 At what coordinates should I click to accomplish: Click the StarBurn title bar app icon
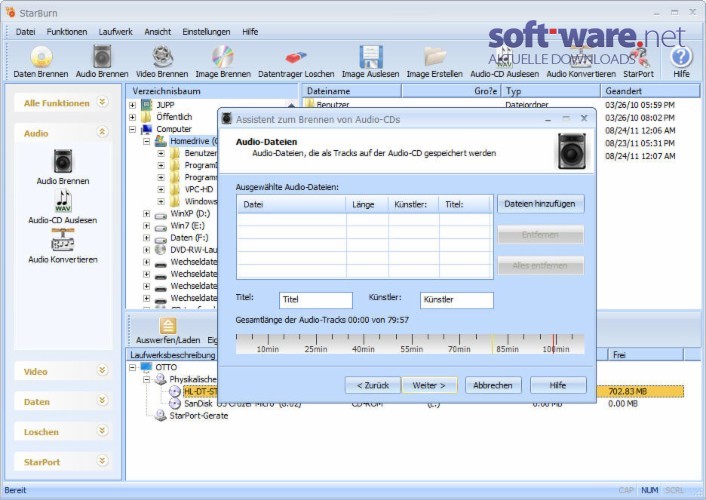tap(10, 12)
